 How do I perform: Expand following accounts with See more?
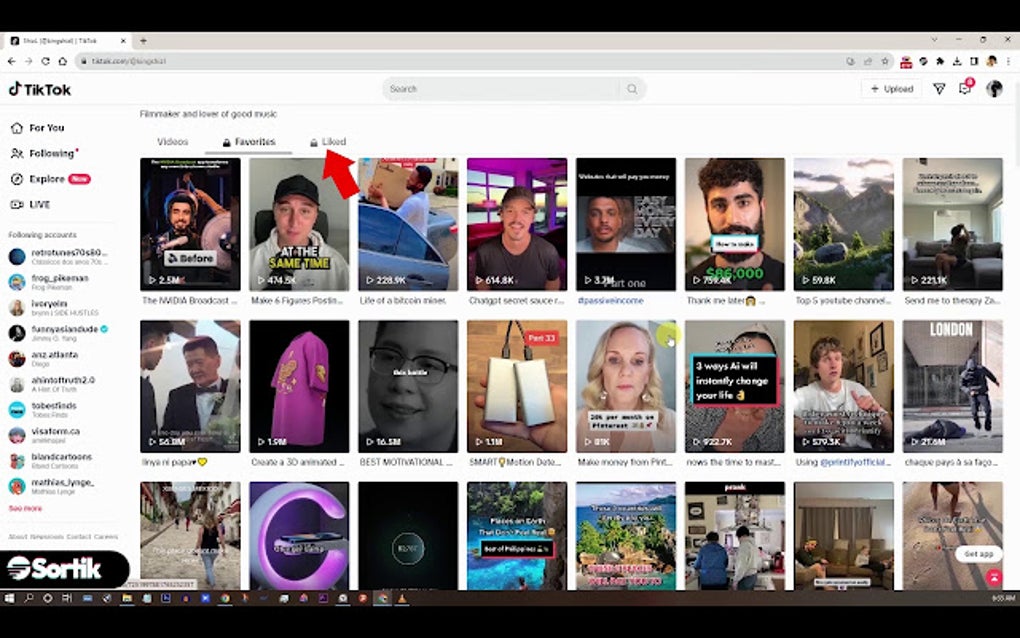pyautogui.click(x=25, y=509)
